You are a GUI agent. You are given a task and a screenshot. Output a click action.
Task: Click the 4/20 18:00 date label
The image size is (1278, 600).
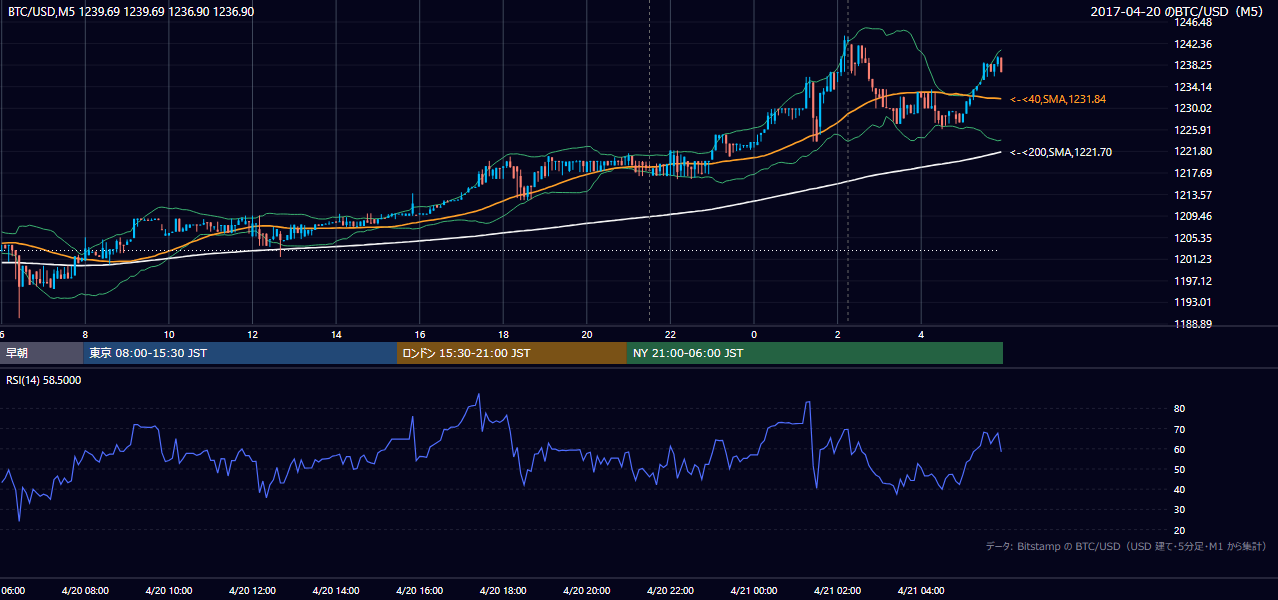503,590
